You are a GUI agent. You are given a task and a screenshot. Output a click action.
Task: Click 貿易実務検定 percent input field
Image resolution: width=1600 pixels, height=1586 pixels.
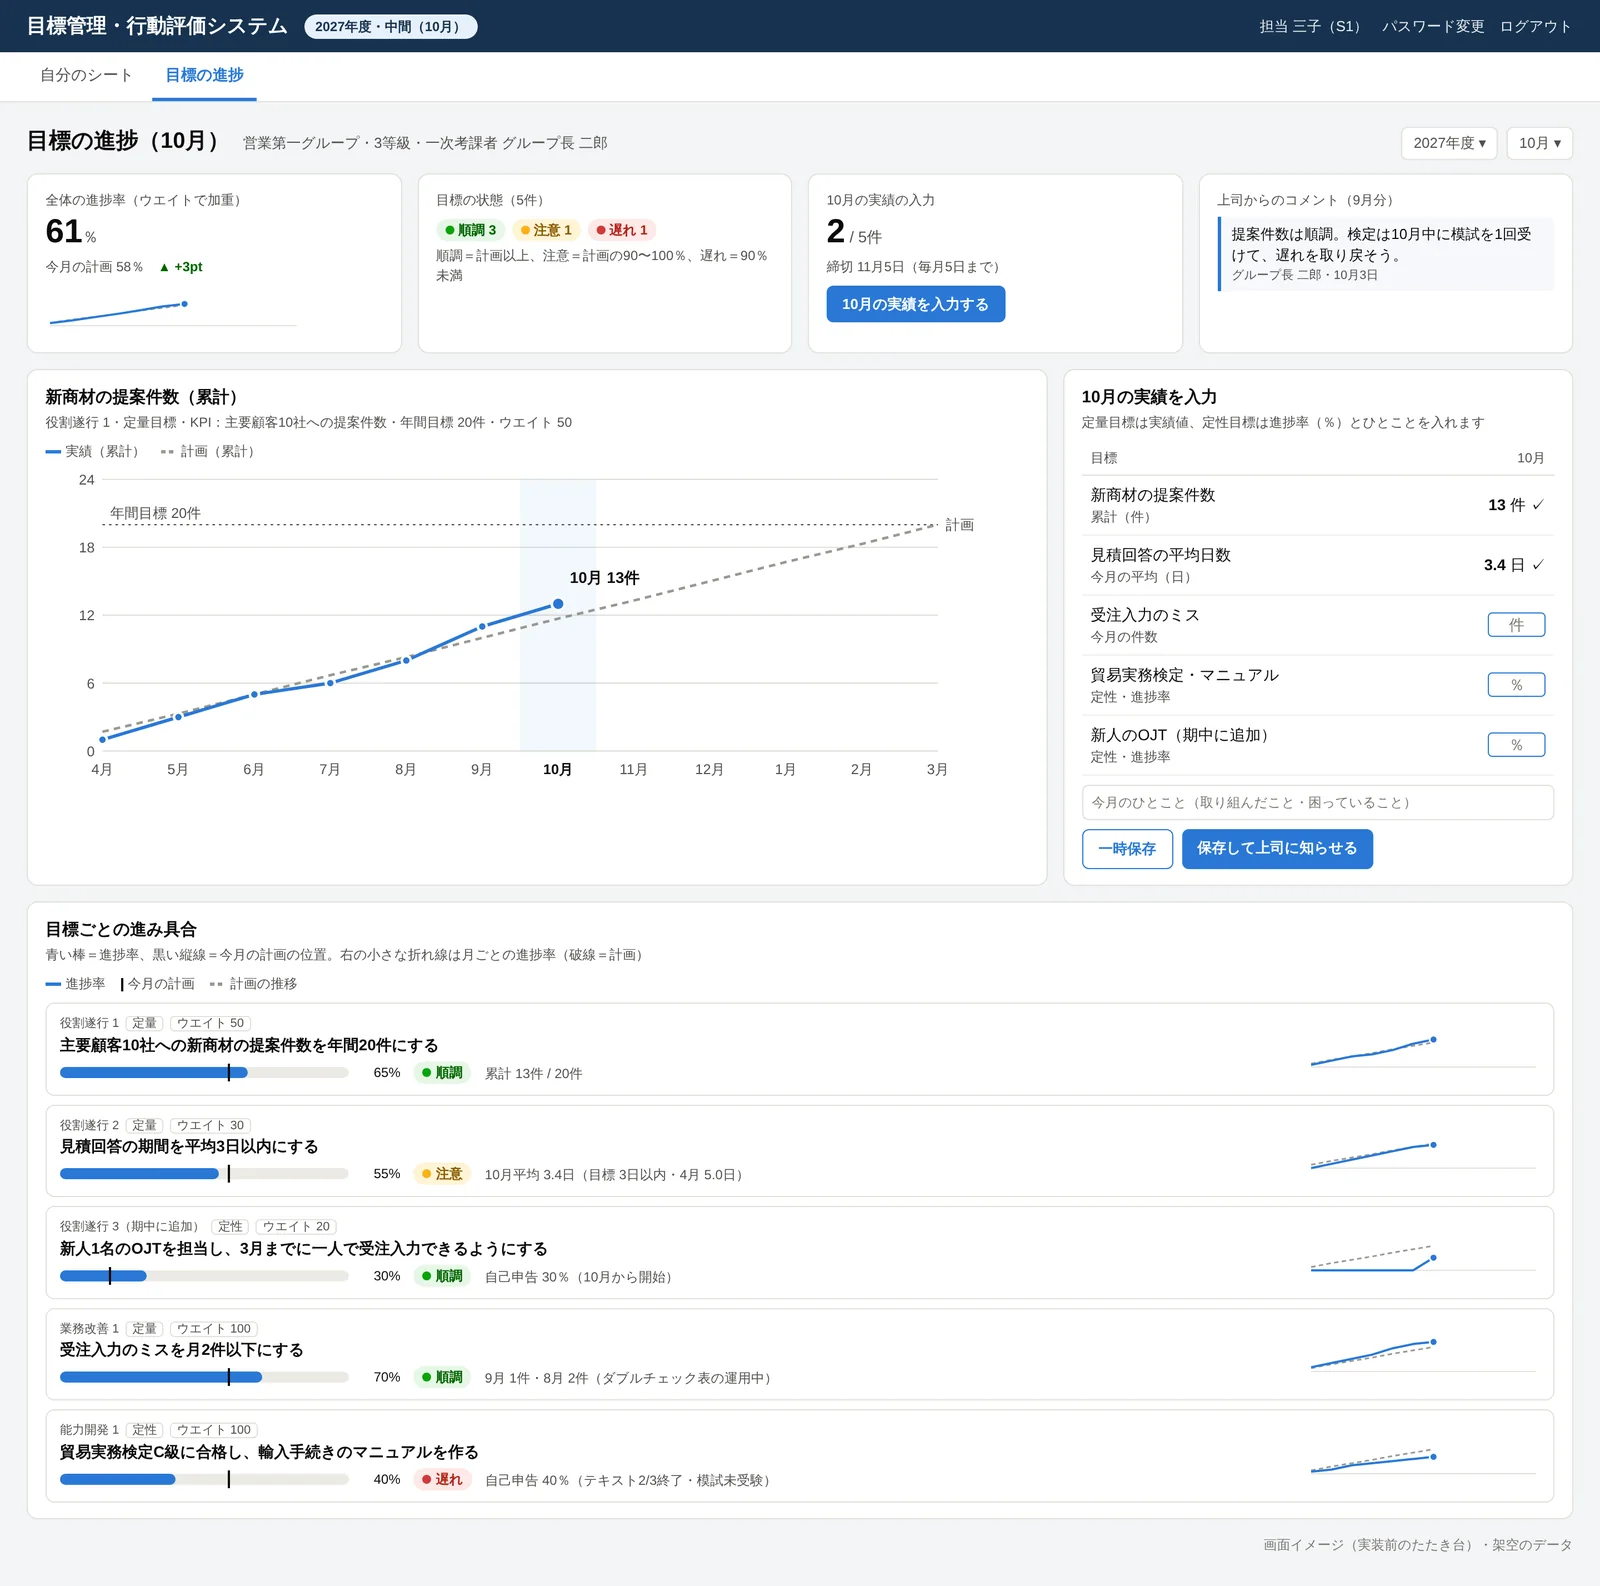tap(1516, 685)
